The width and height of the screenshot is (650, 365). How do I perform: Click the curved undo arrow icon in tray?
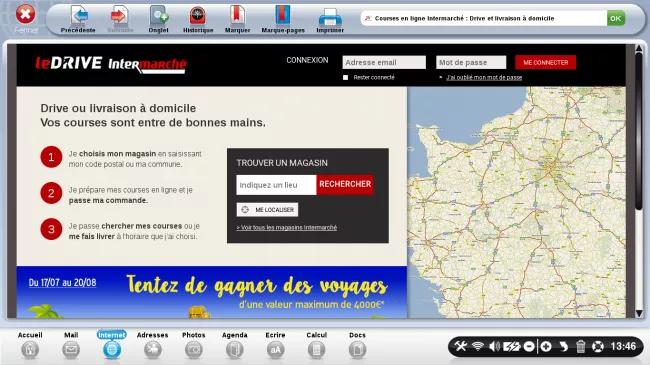pyautogui.click(x=563, y=346)
